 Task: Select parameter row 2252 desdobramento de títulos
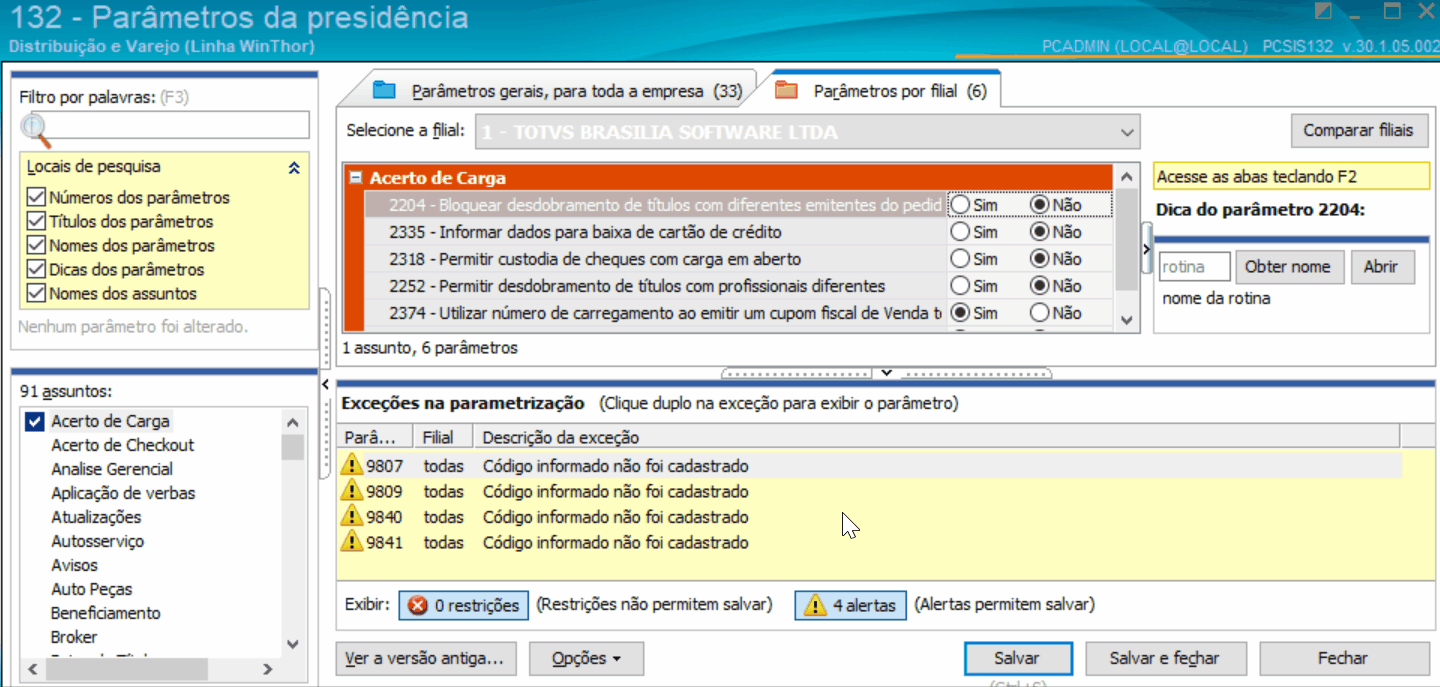tap(654, 286)
